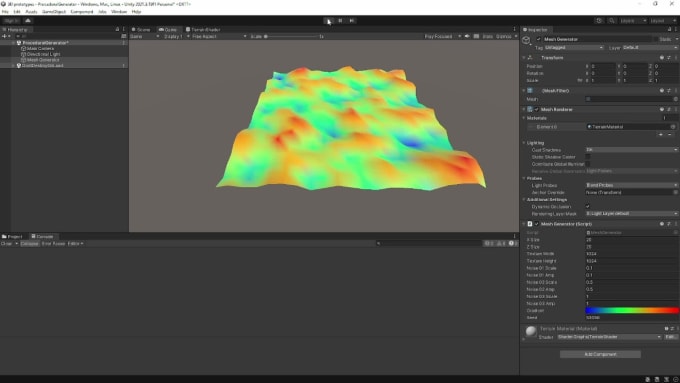Click the minus button under Materials list
Viewport: 680px width, 383px height.
click(x=670, y=135)
